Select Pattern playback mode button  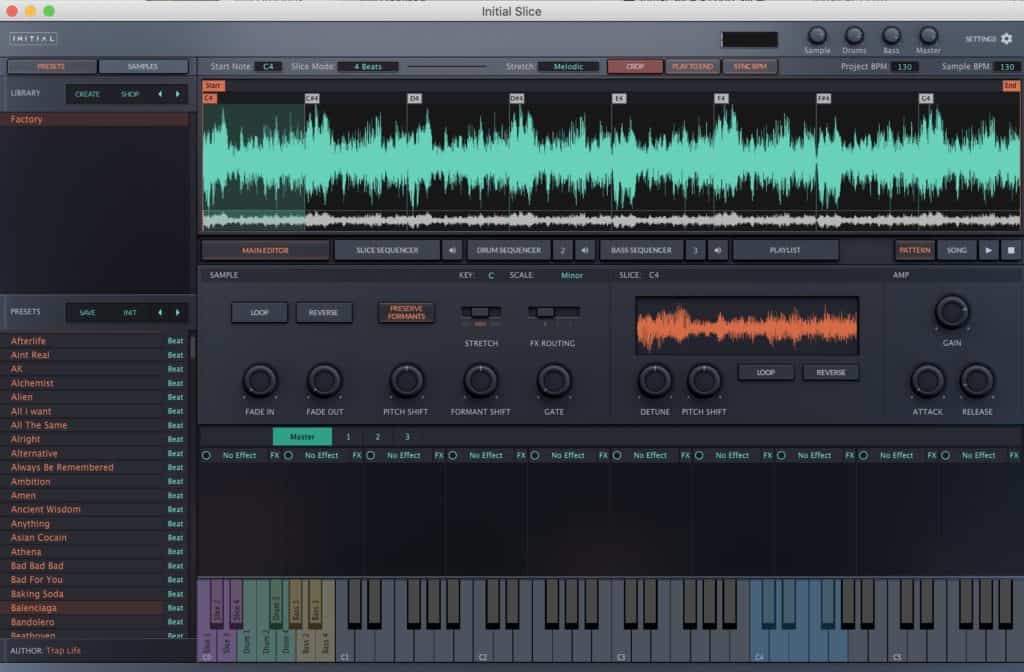(914, 250)
